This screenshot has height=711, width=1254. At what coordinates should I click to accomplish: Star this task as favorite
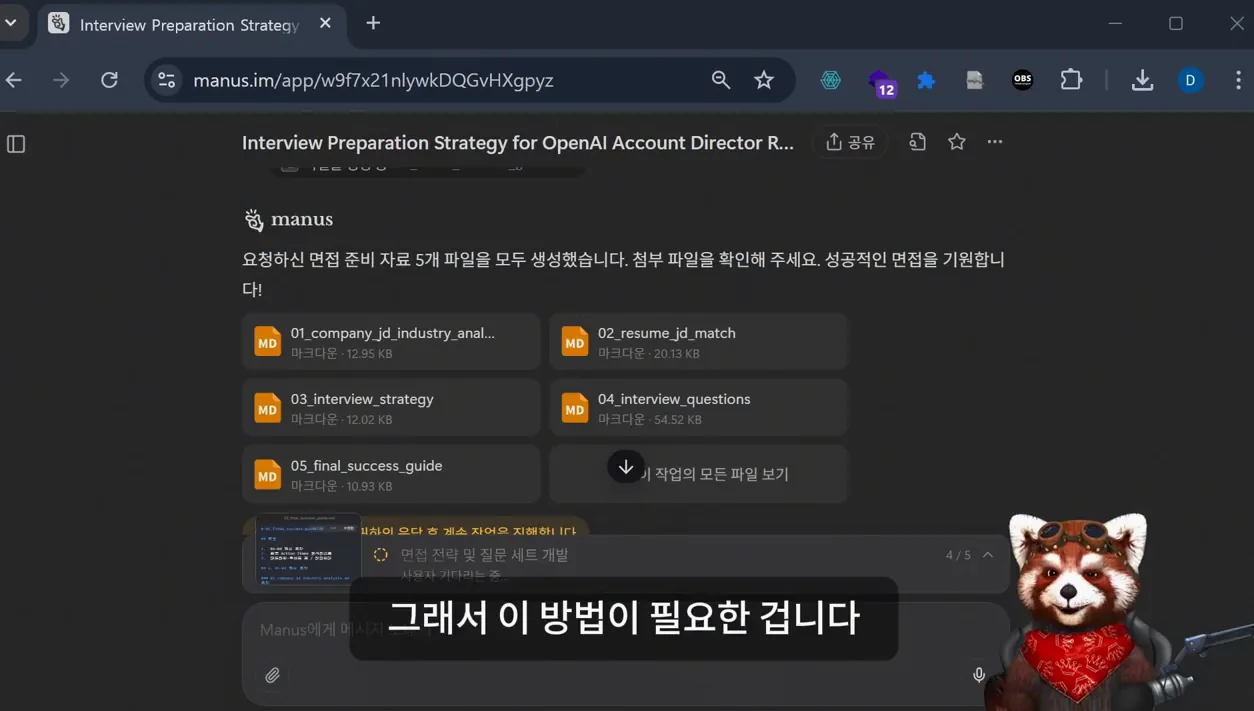coord(956,142)
